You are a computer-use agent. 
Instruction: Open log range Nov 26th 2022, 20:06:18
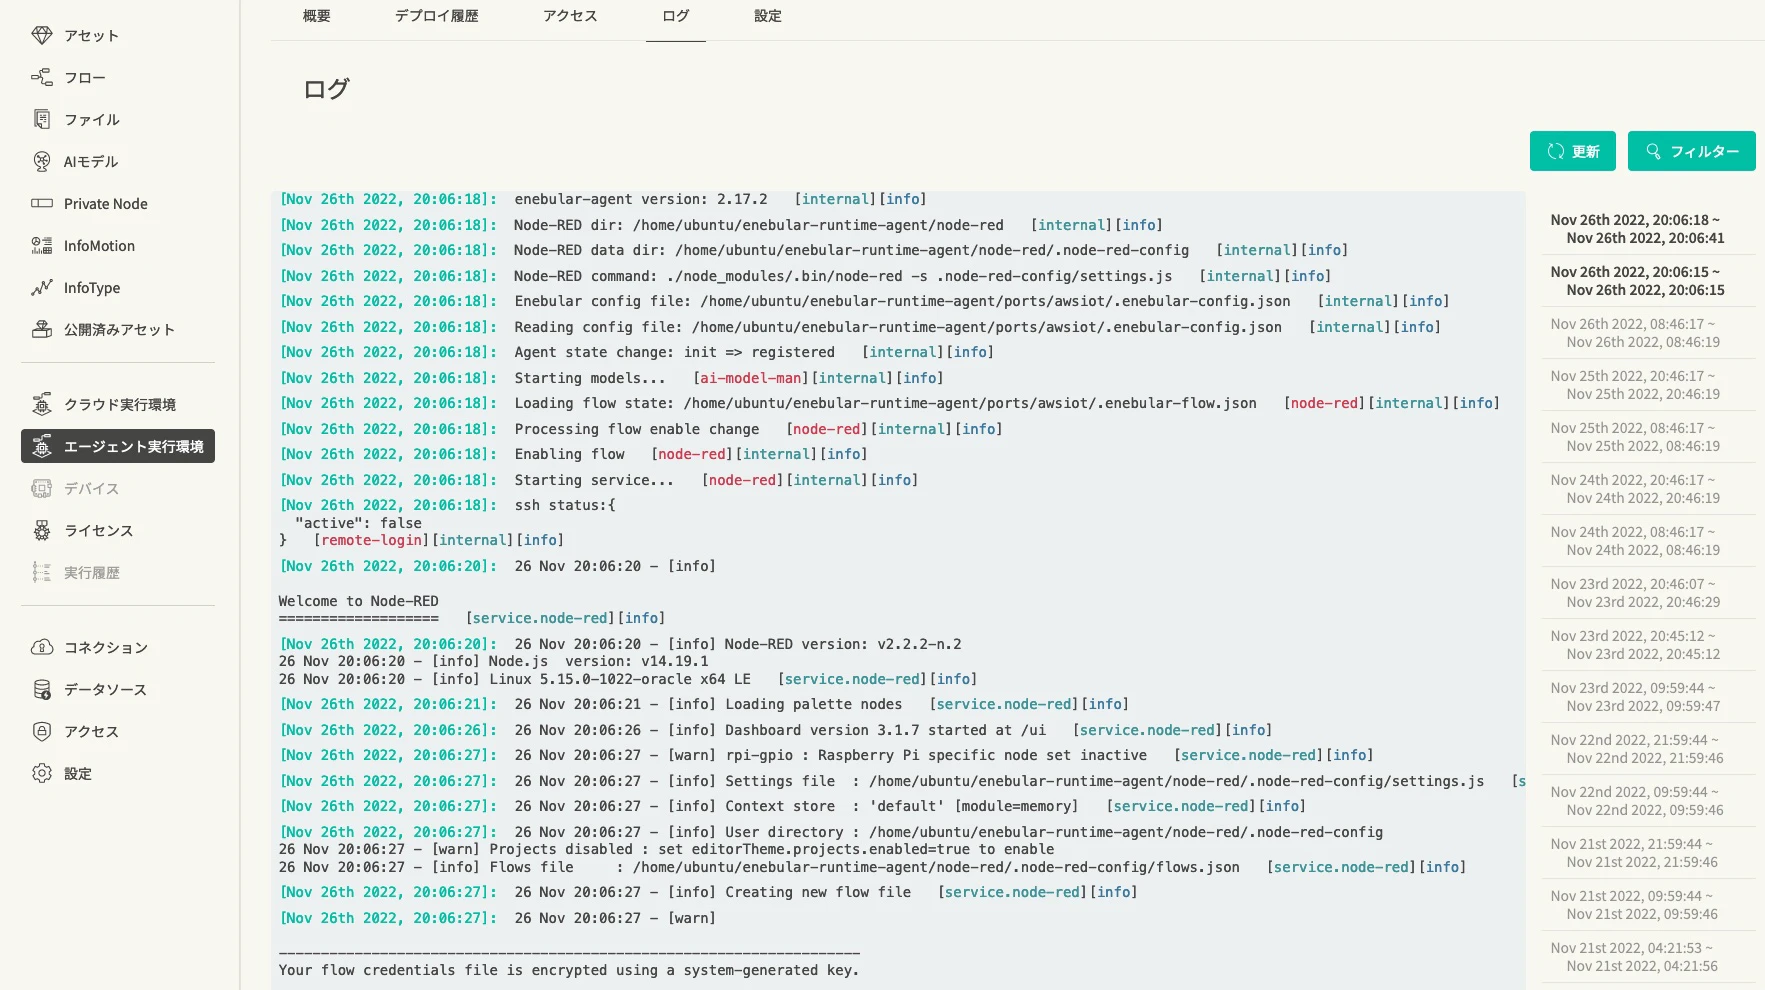coord(1648,229)
